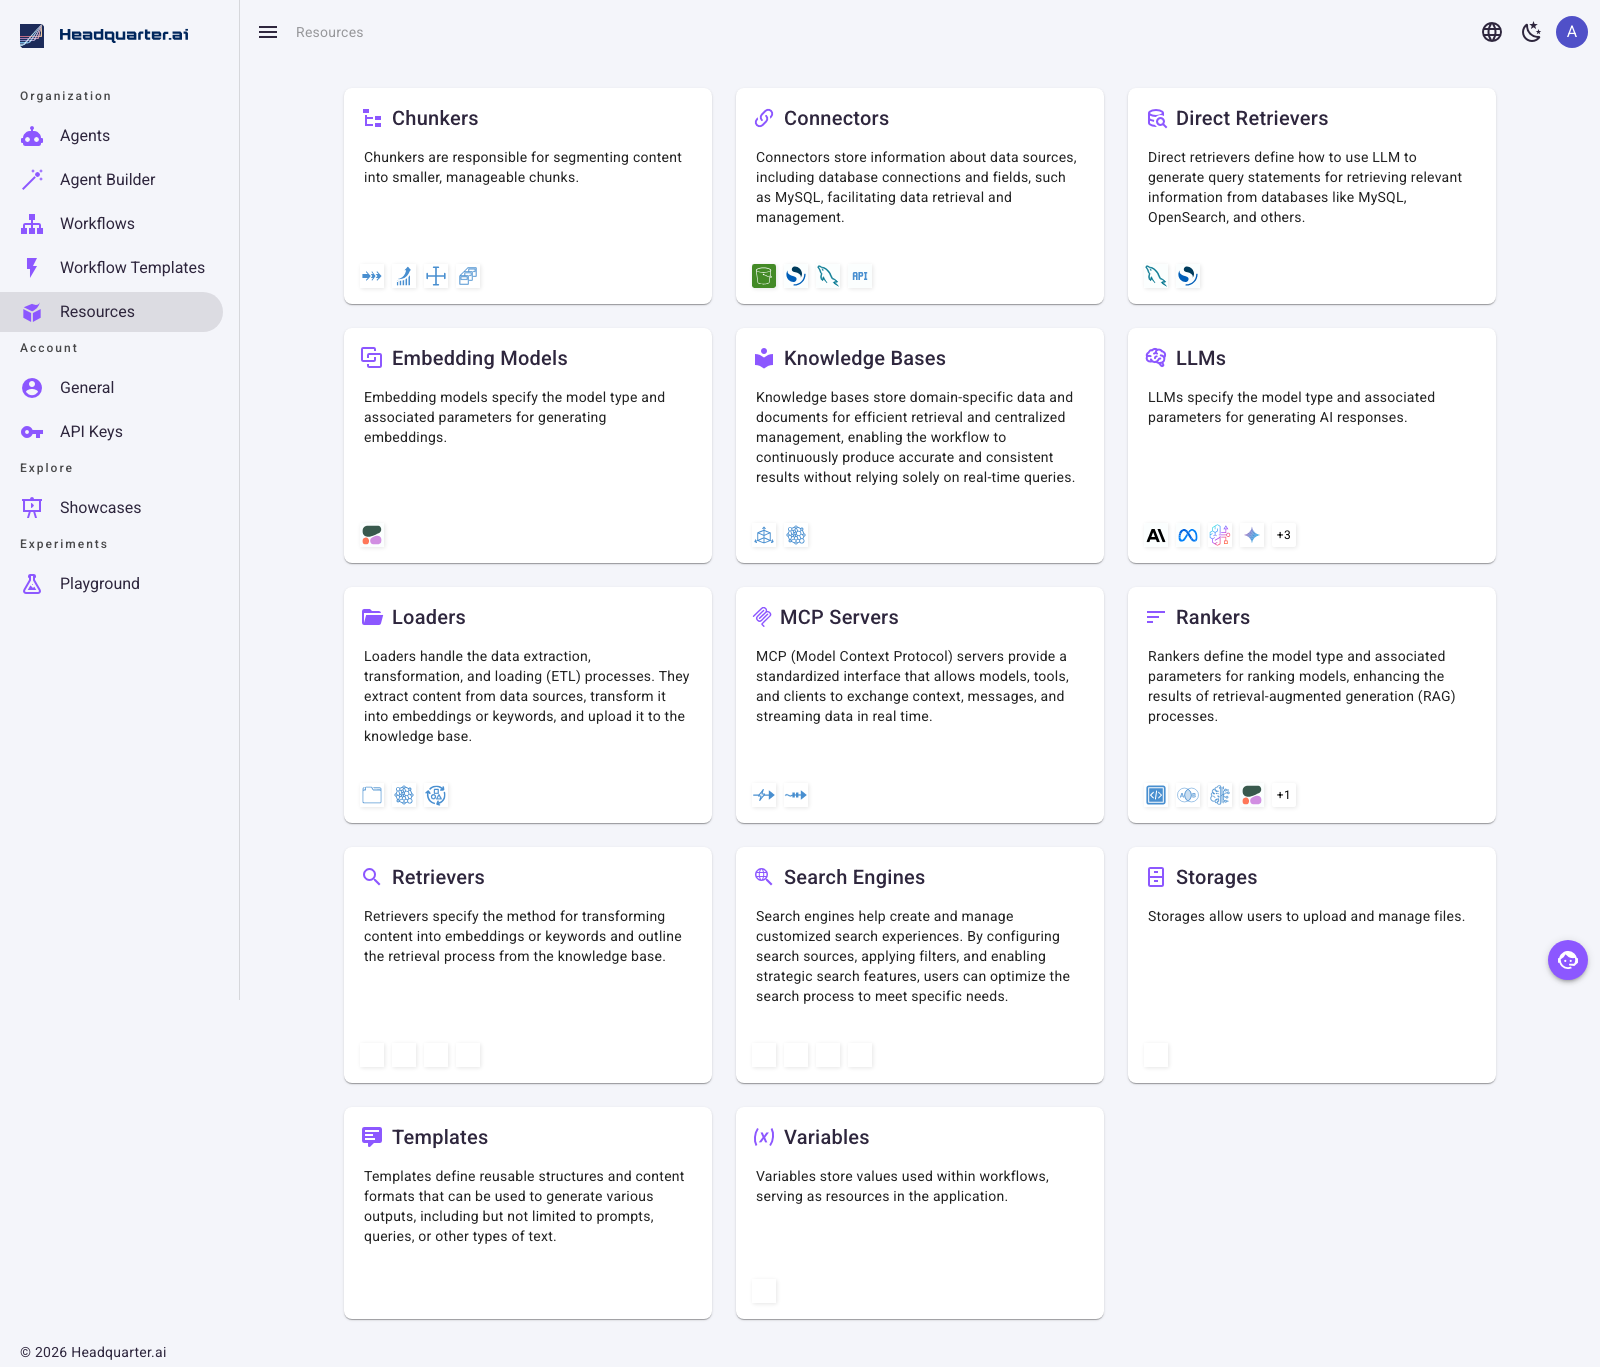Screen dimensions: 1600x1367
Task: Select Resources in the sidebar
Action: click(111, 312)
